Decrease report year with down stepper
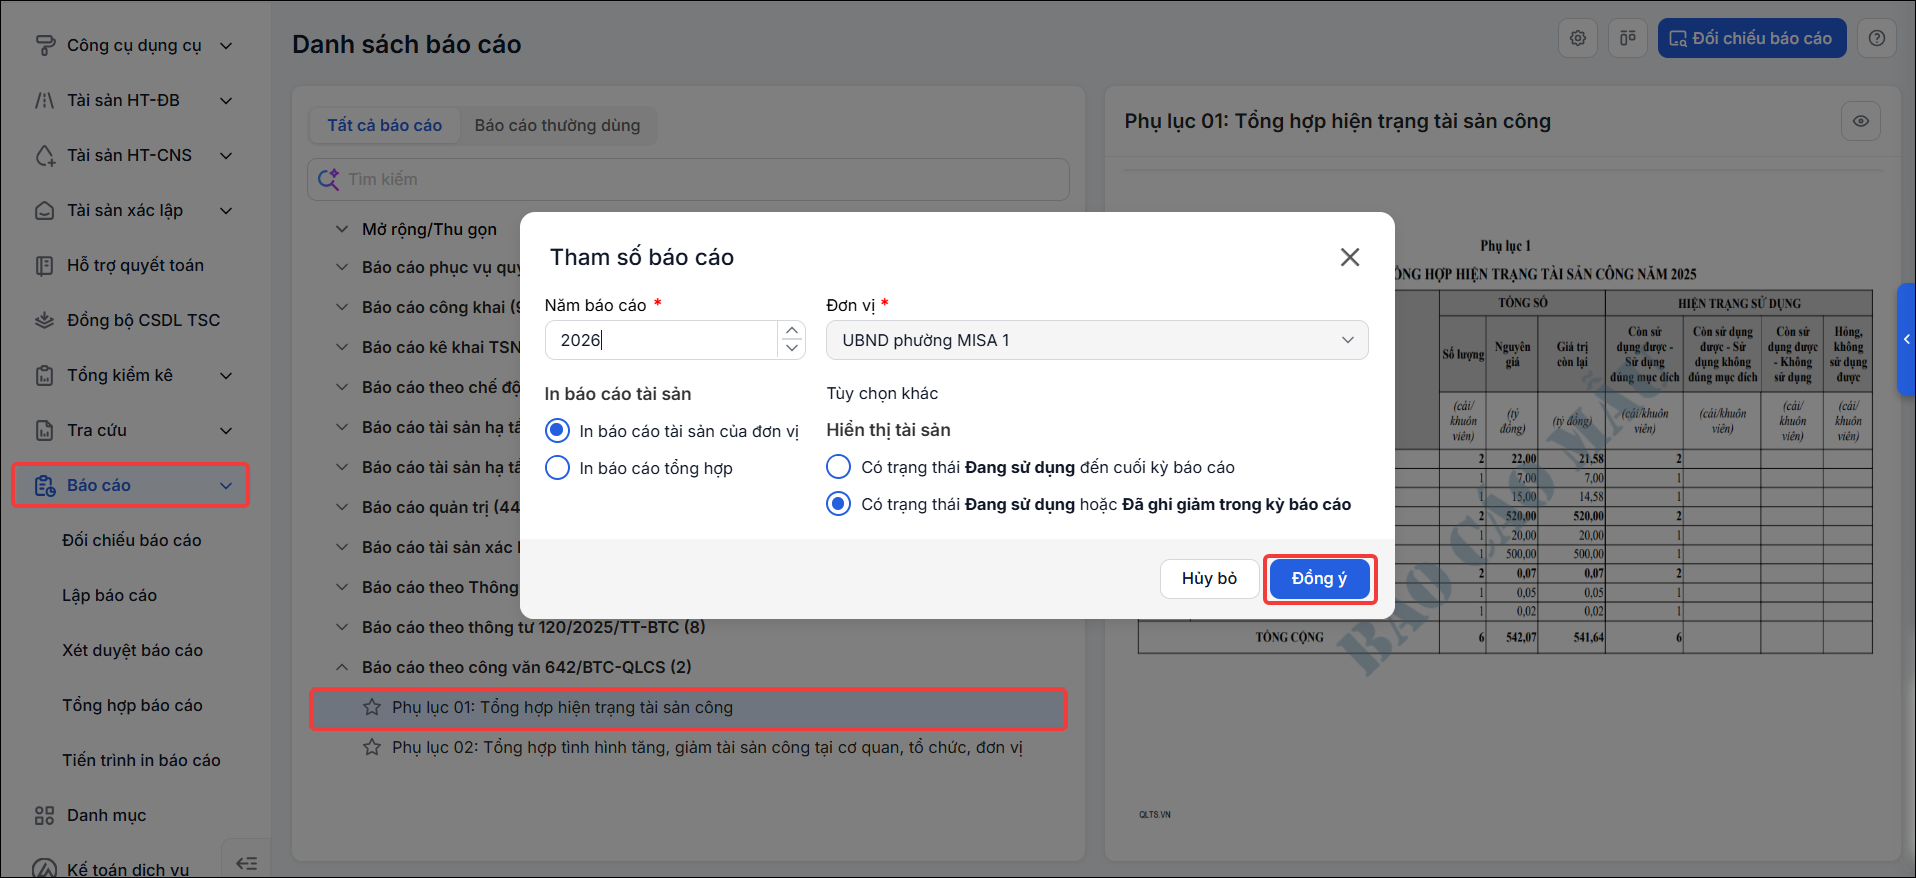The height and width of the screenshot is (878, 1916). click(792, 349)
